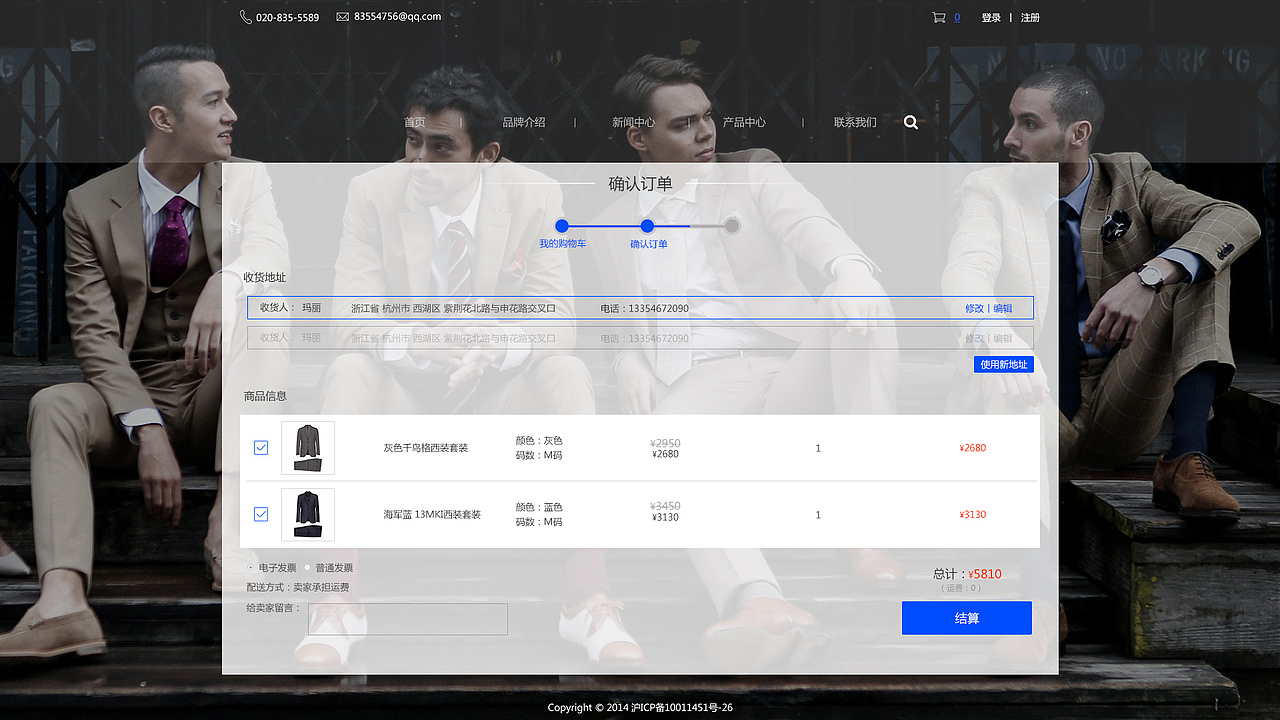Screen dimensions: 1280x720
Task: Click 颜色：蓝色 attribute text
Action: (x=539, y=507)
